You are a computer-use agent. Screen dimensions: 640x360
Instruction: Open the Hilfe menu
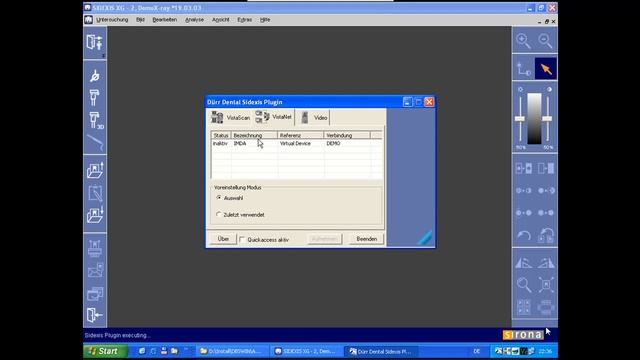click(265, 20)
